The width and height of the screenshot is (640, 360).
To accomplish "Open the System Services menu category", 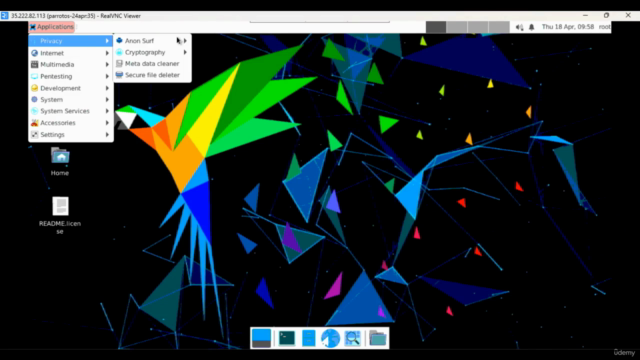I will (x=71, y=111).
